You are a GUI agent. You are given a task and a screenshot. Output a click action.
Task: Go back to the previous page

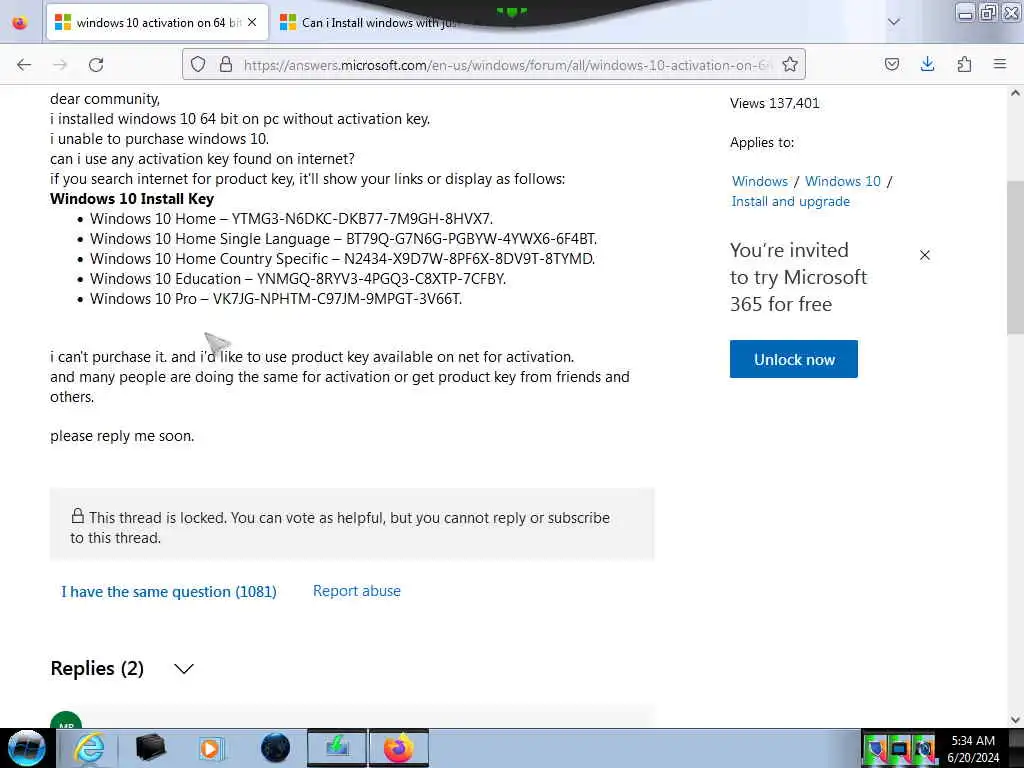pos(24,65)
